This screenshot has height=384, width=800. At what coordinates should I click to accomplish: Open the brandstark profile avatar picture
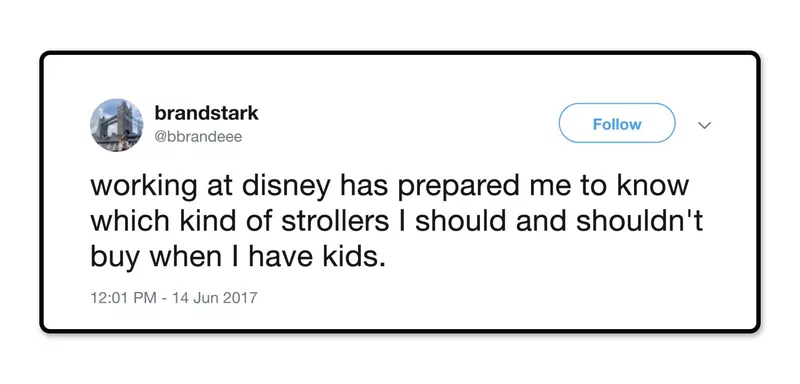(116, 125)
